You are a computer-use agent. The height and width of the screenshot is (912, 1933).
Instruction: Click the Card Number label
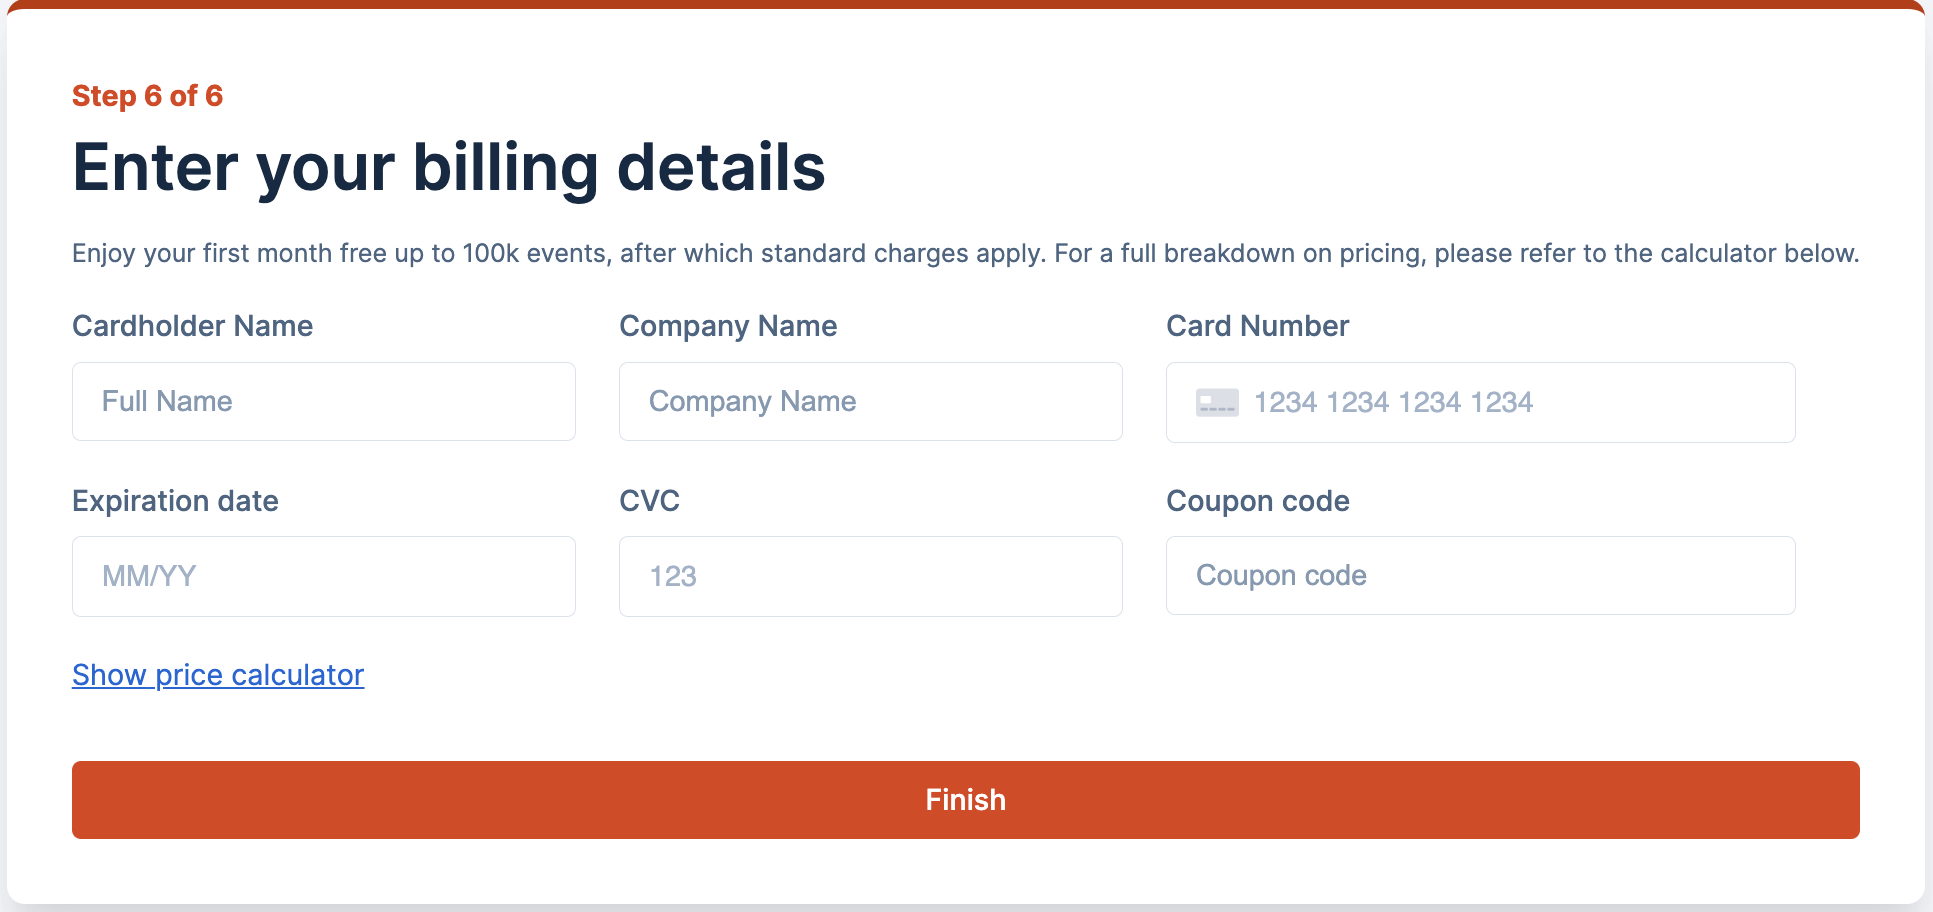click(x=1257, y=326)
